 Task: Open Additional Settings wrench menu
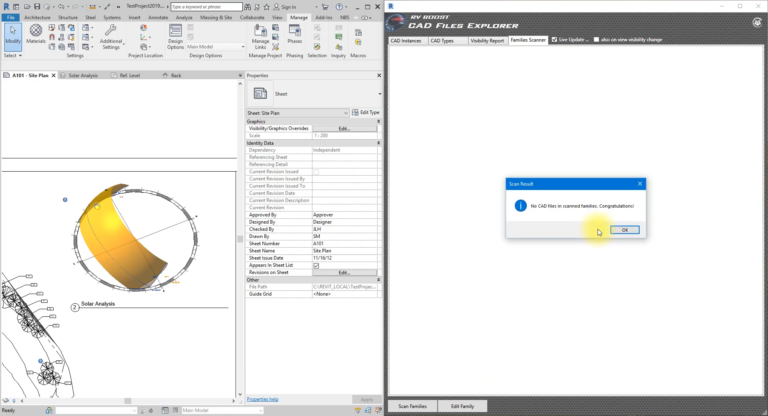[111, 37]
